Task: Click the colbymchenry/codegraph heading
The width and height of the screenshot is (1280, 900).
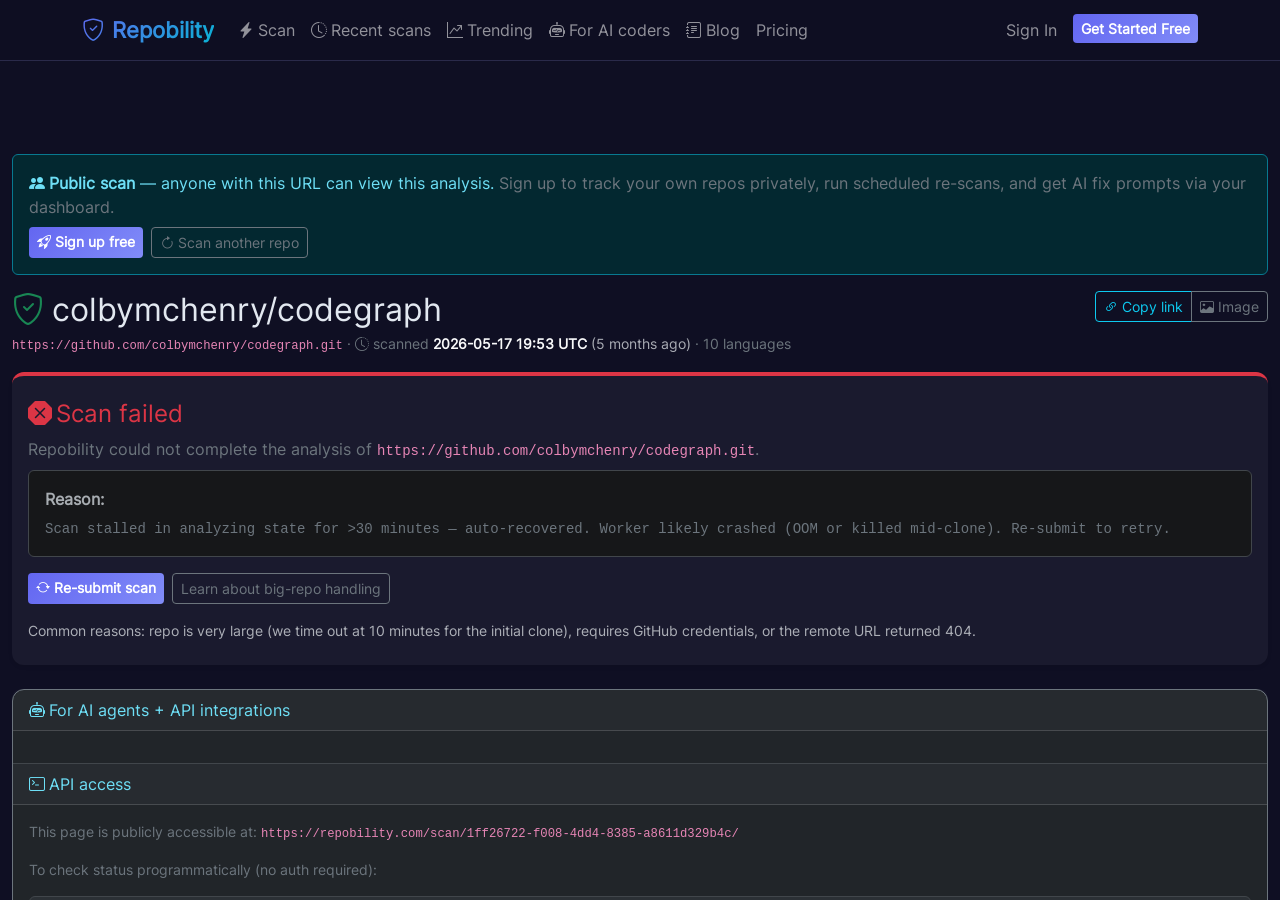Action: click(247, 309)
